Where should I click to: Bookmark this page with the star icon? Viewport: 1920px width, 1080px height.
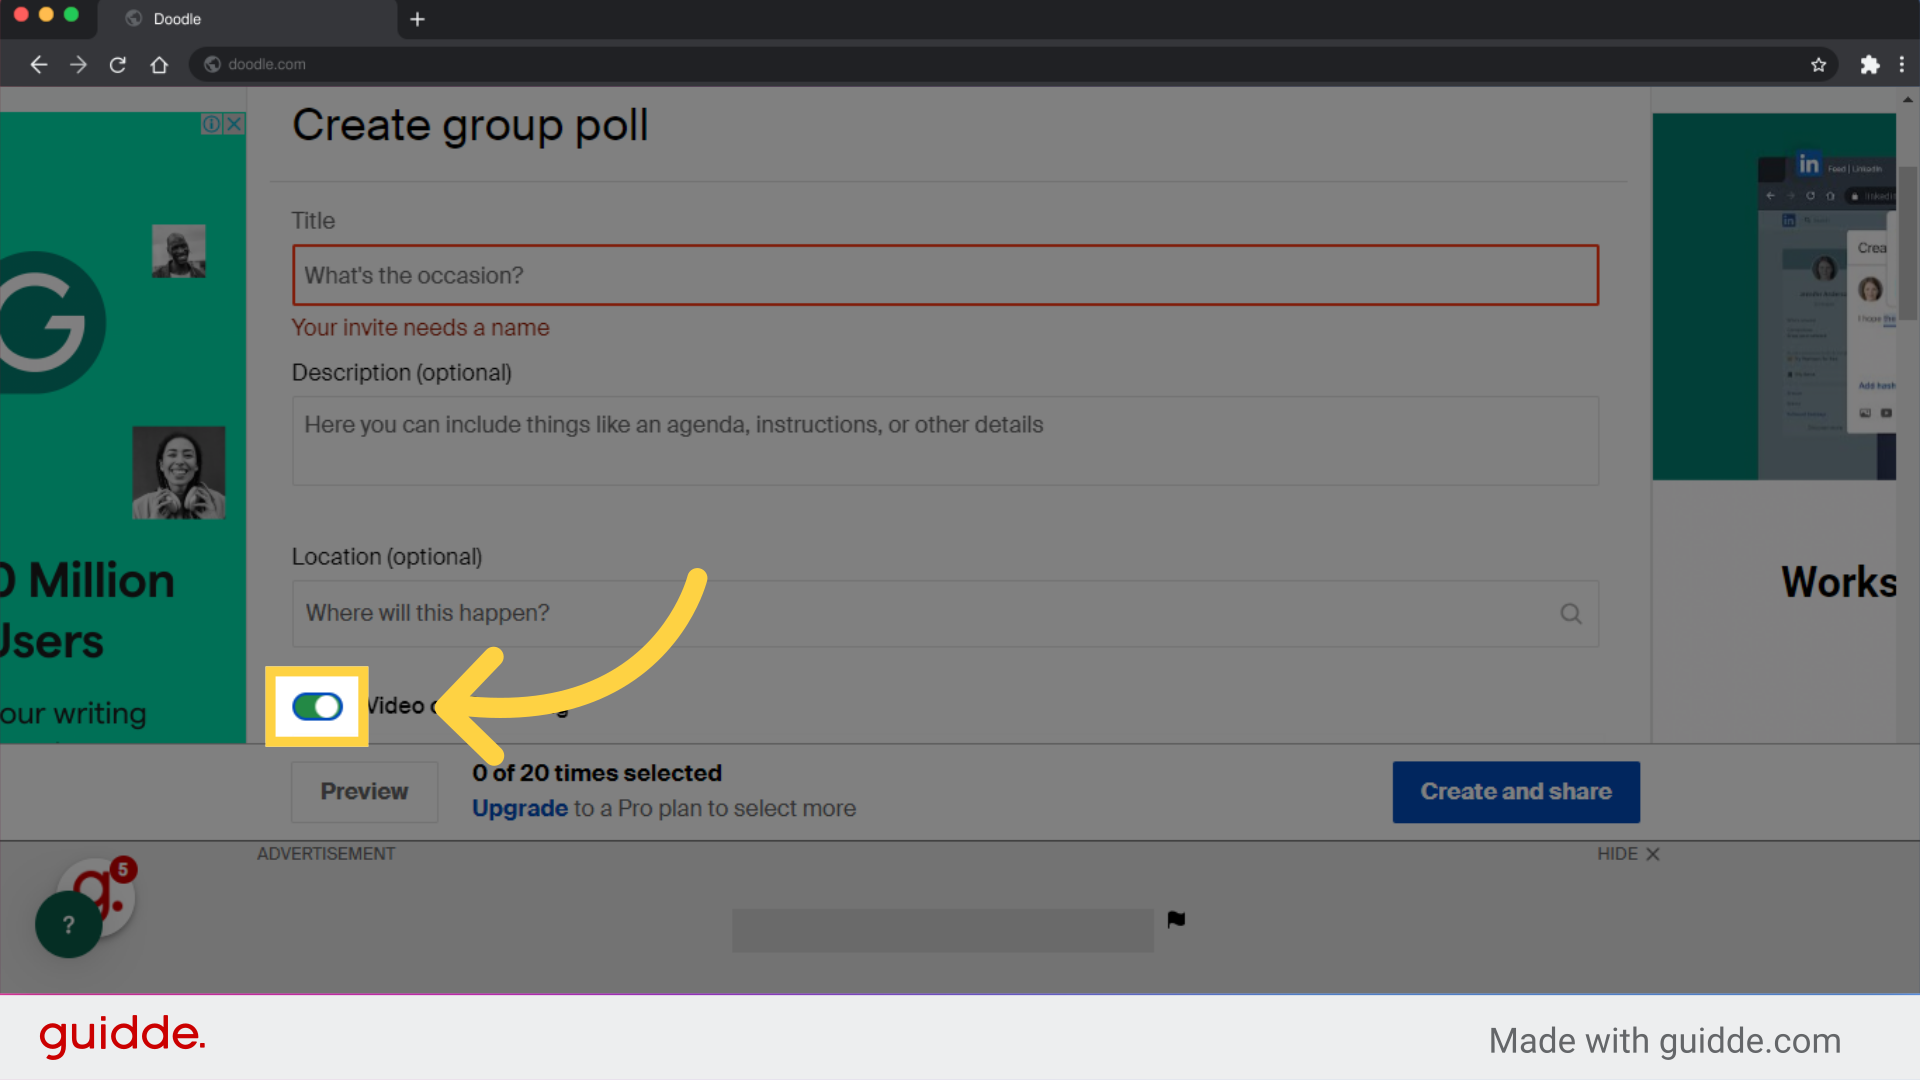[1819, 64]
